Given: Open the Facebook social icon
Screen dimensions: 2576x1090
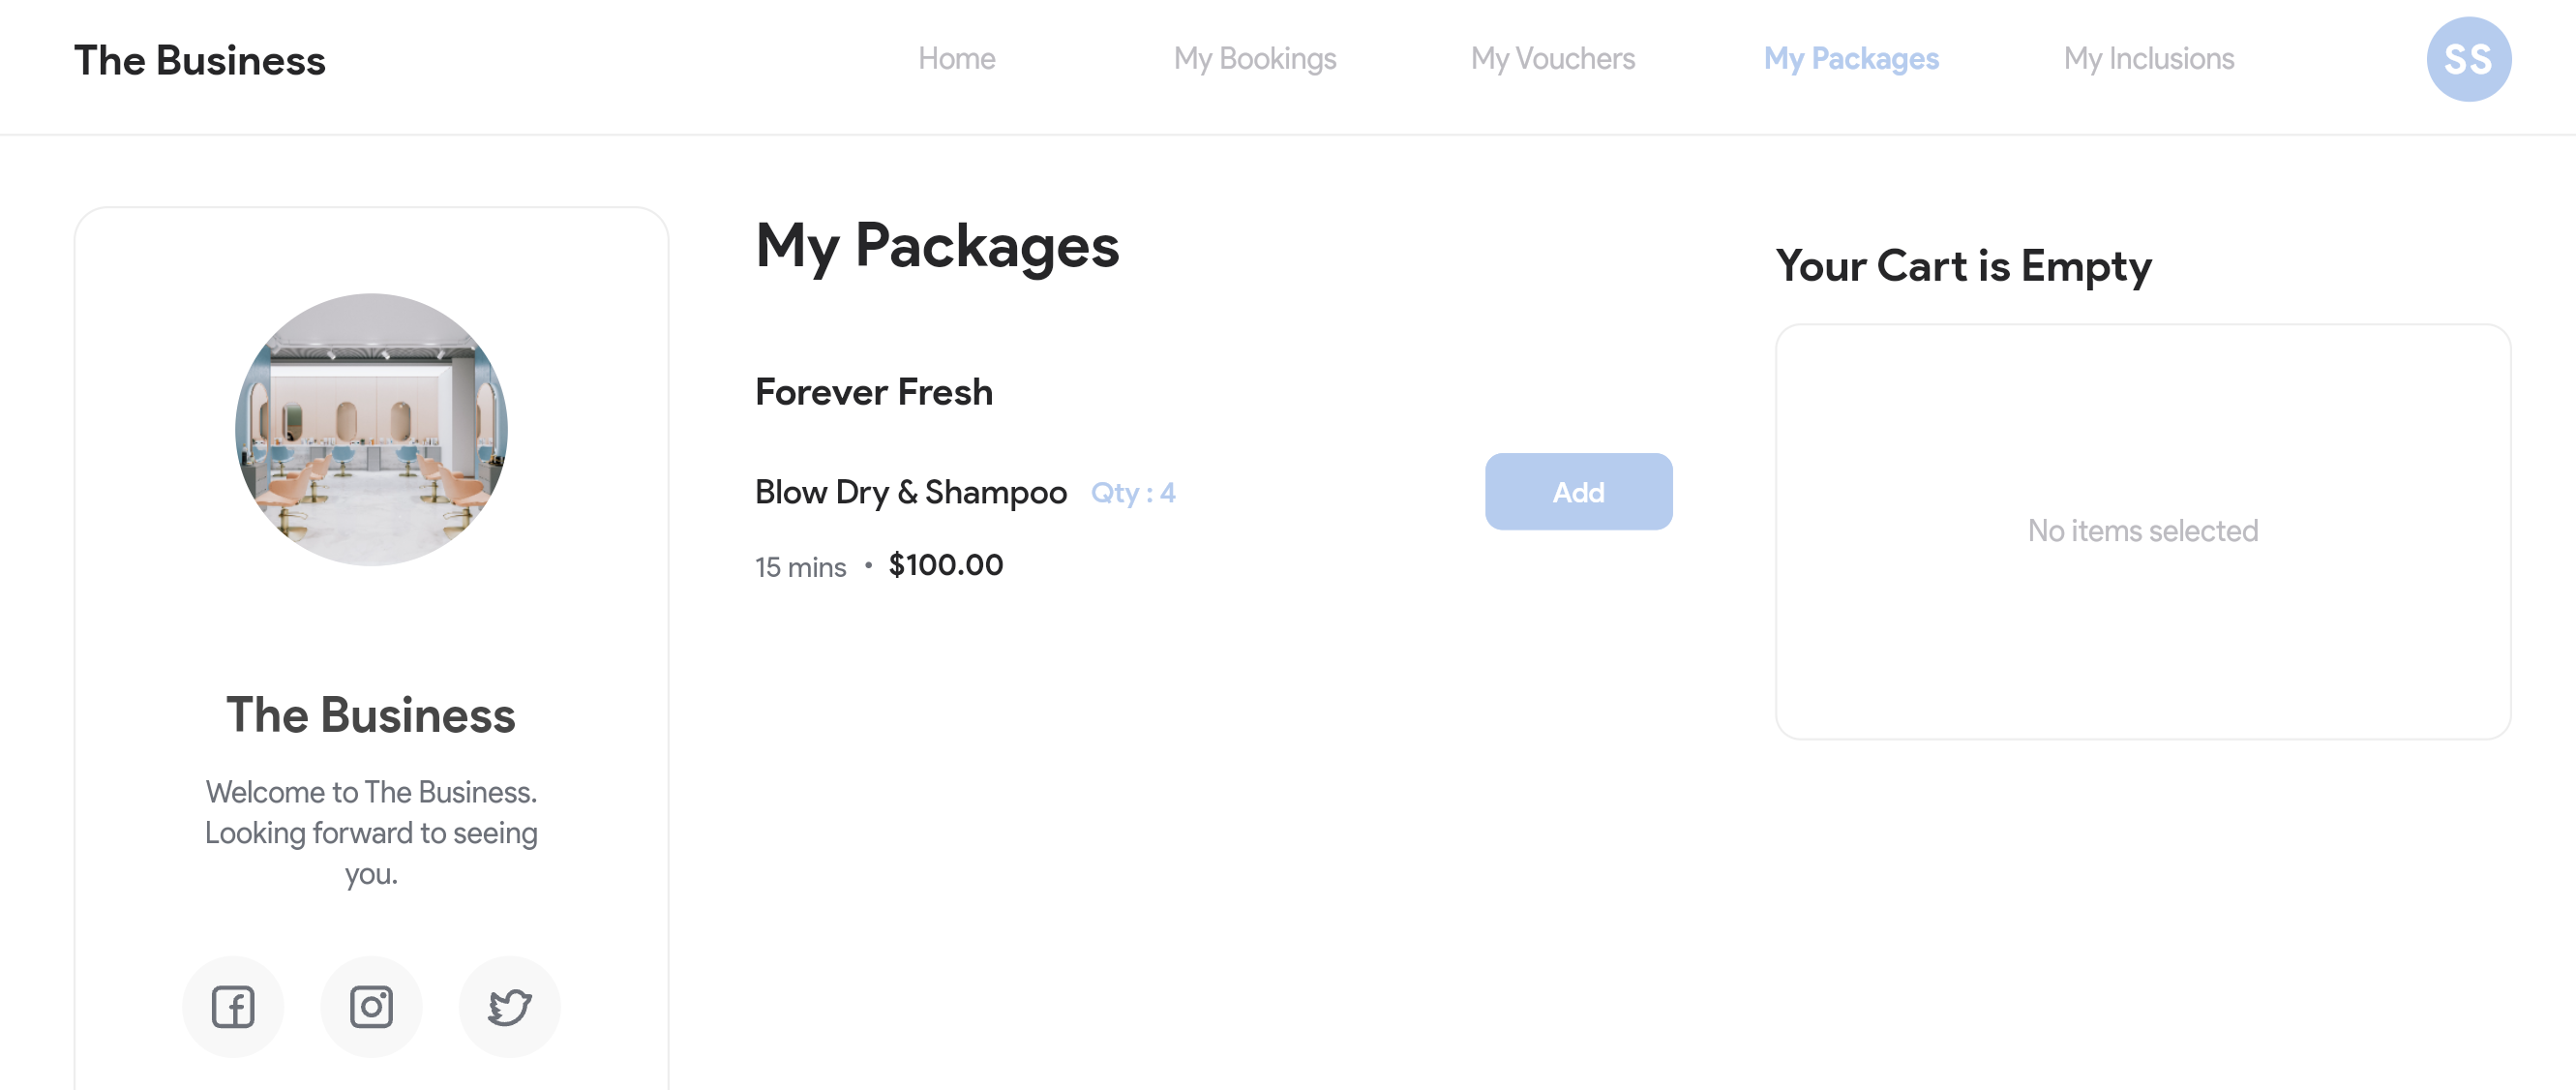Looking at the screenshot, I should 232,1006.
